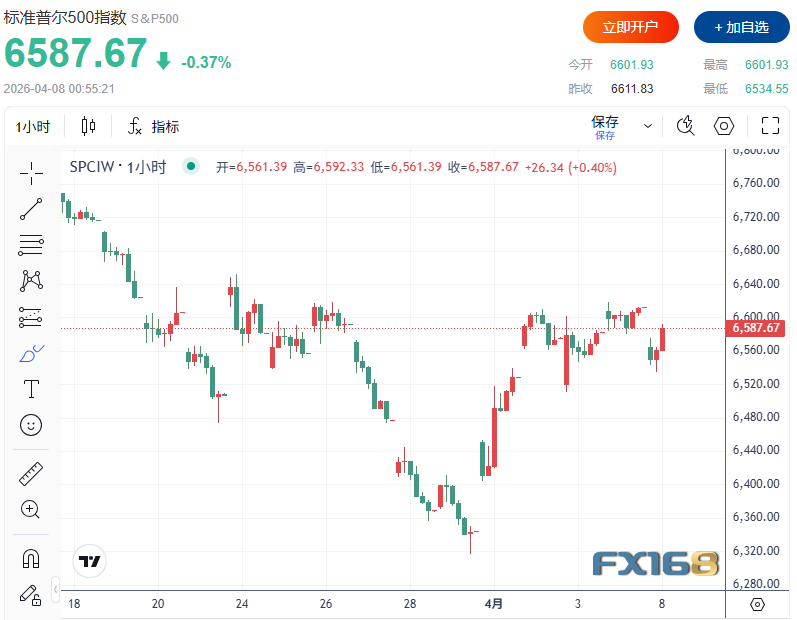The image size is (797, 620).
Task: Enter fullscreen chart mode
Action: coord(770,126)
